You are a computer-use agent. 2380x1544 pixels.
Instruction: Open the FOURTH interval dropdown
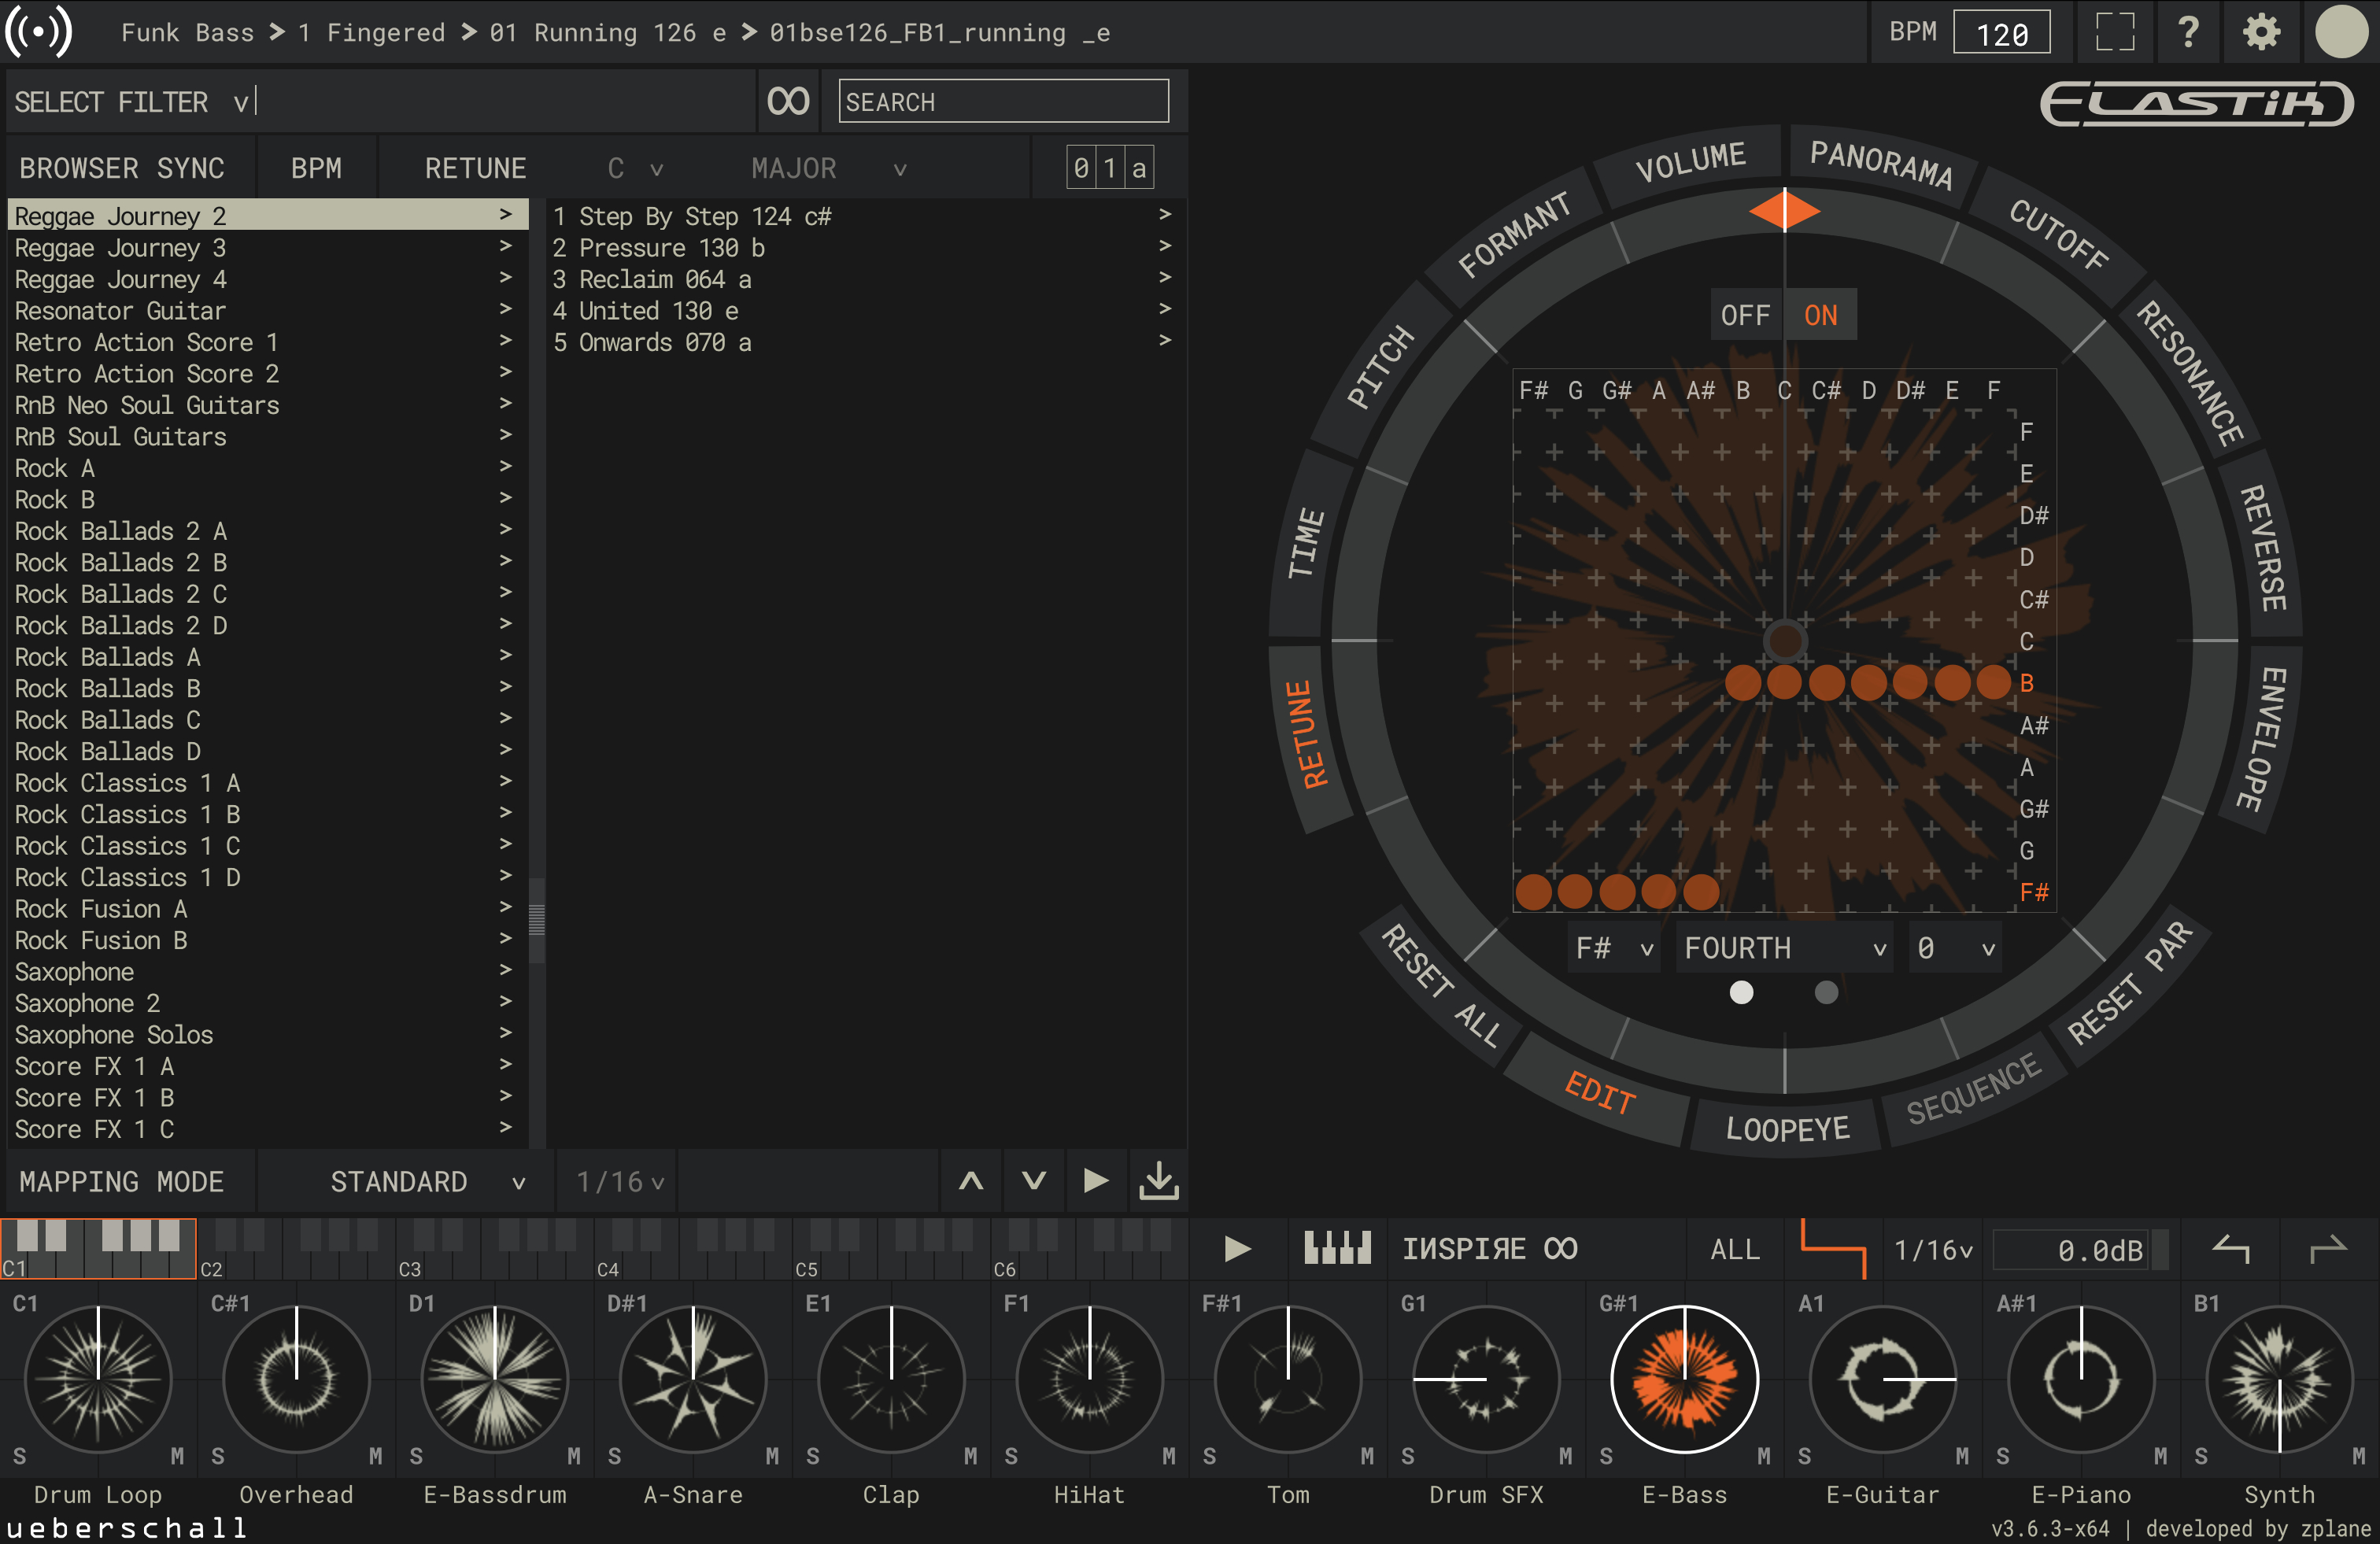1784,947
